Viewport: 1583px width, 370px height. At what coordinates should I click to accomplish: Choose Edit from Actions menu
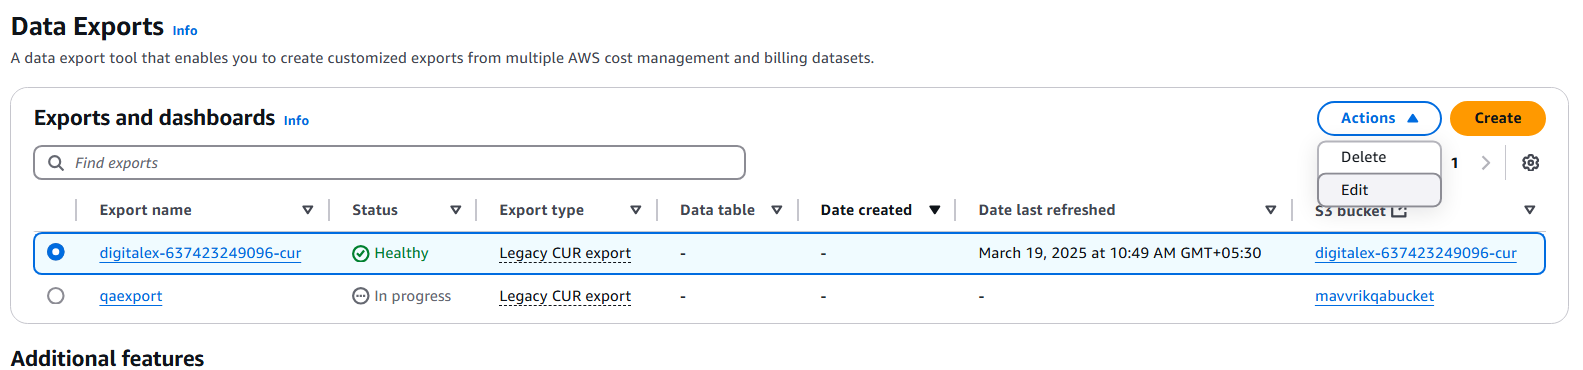(x=1379, y=190)
